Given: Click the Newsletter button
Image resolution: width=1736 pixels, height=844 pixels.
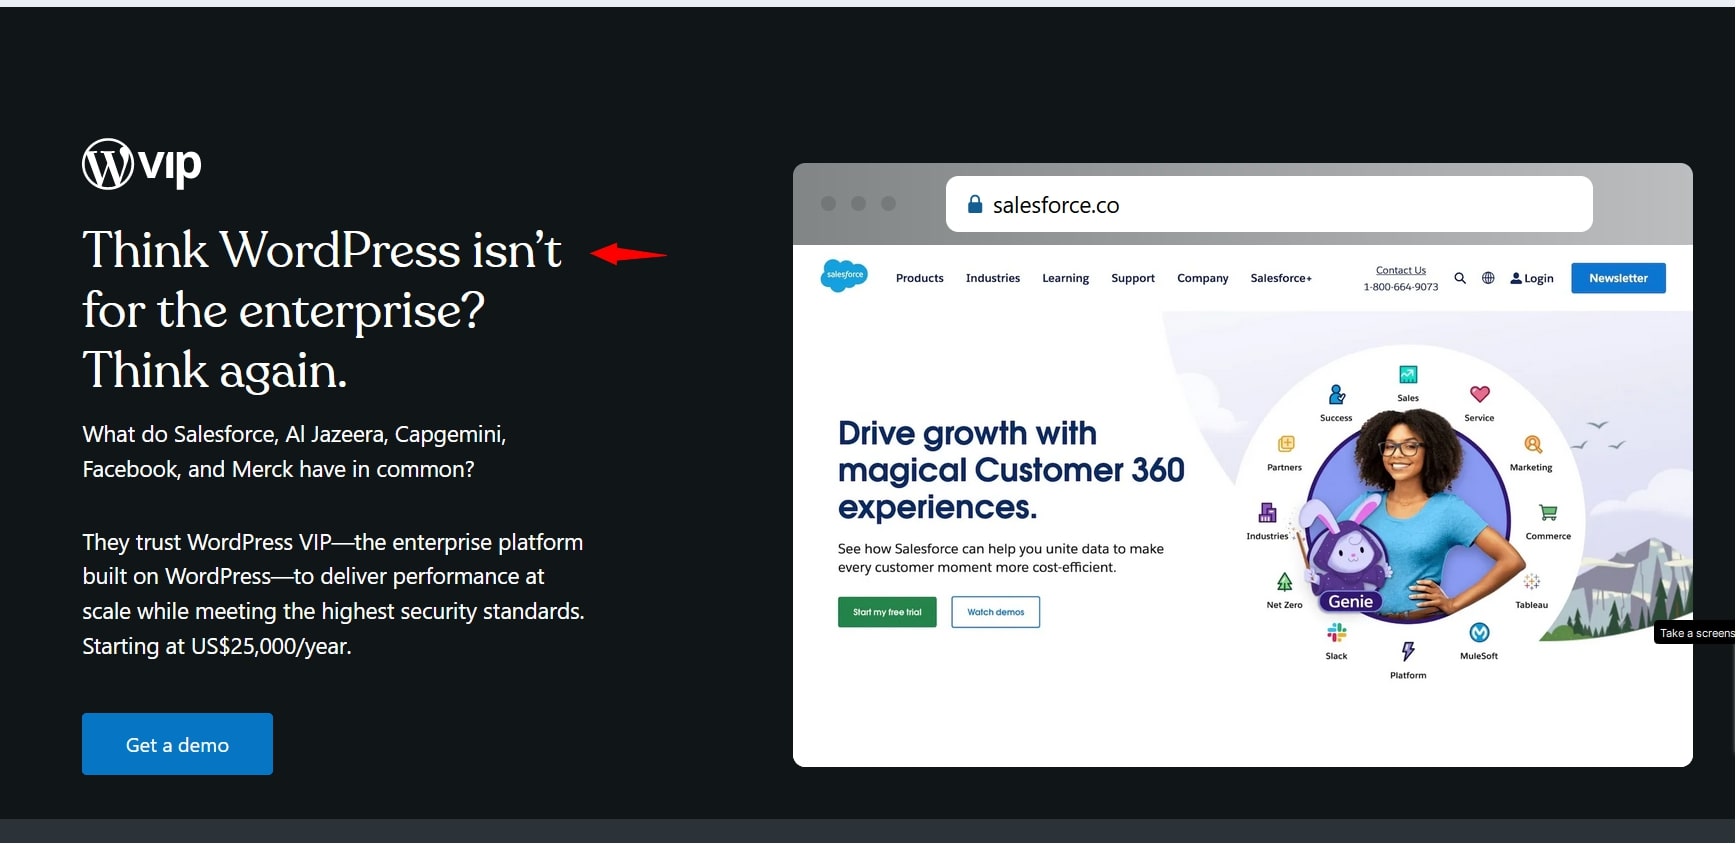Looking at the screenshot, I should pos(1618,278).
